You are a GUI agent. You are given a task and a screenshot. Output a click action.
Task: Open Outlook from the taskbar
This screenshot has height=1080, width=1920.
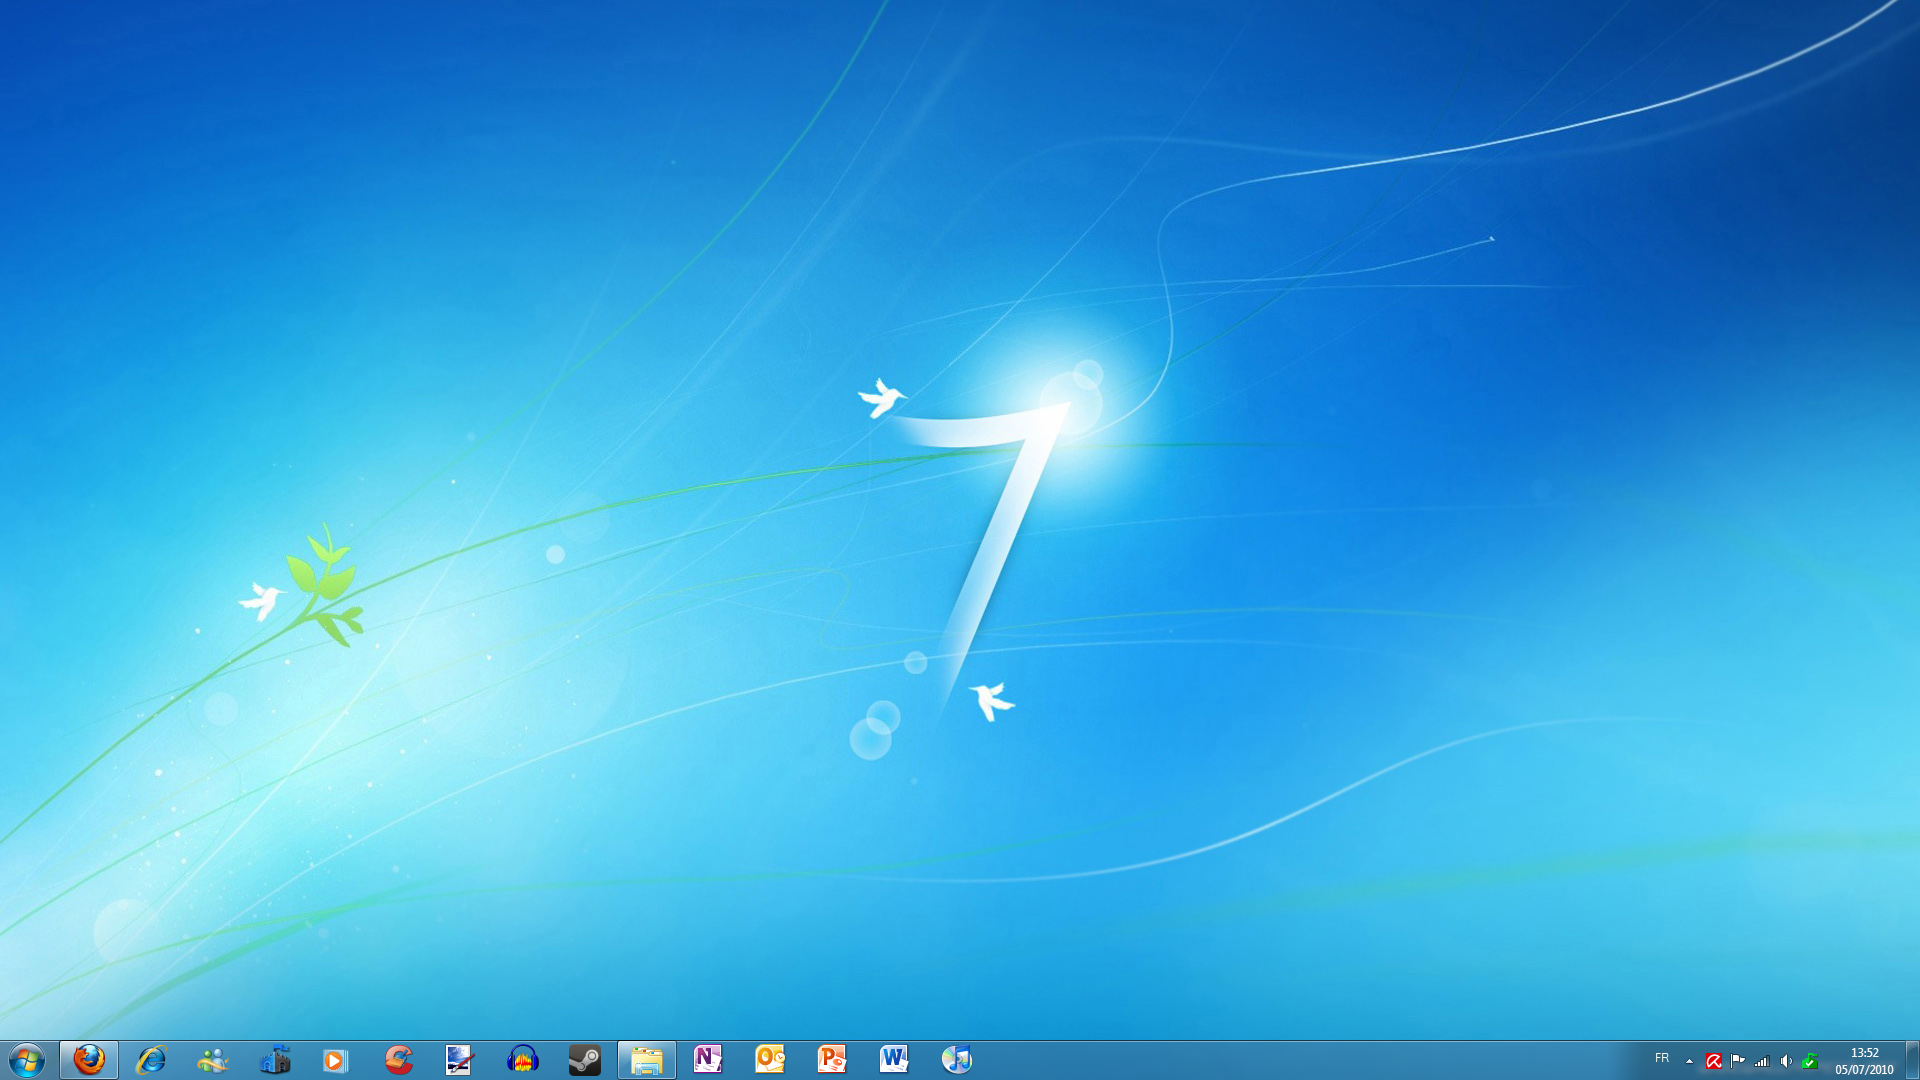(x=770, y=1060)
